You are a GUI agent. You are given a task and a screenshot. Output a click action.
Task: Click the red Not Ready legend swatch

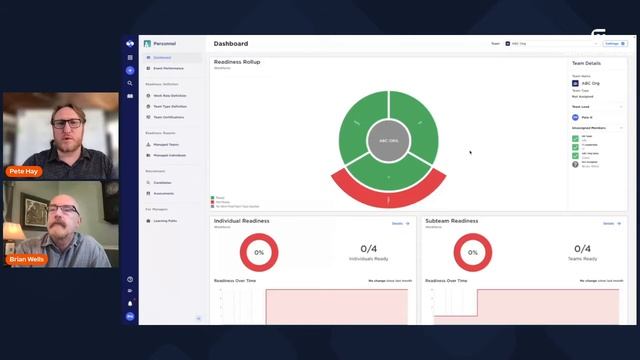pyautogui.click(x=213, y=202)
